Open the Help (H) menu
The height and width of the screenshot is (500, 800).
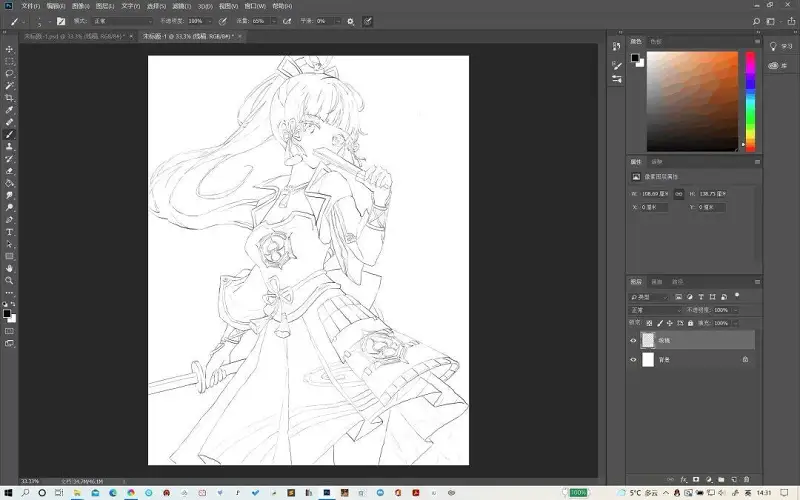[282, 6]
